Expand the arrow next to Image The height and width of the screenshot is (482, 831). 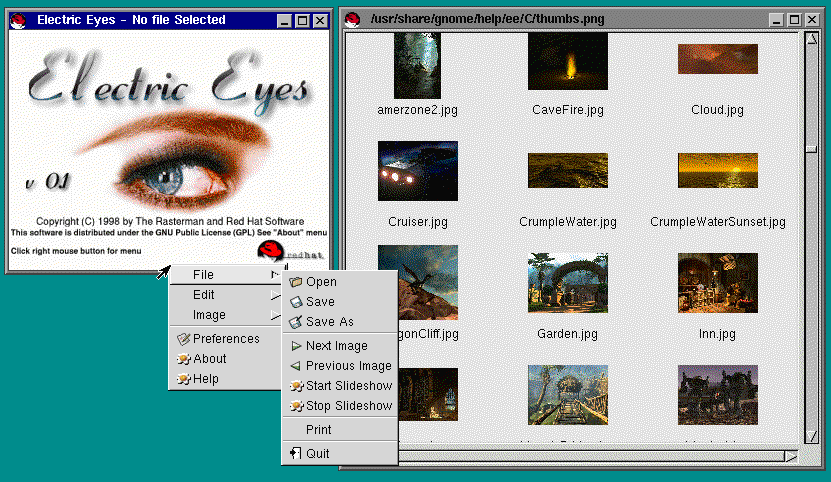(x=275, y=315)
